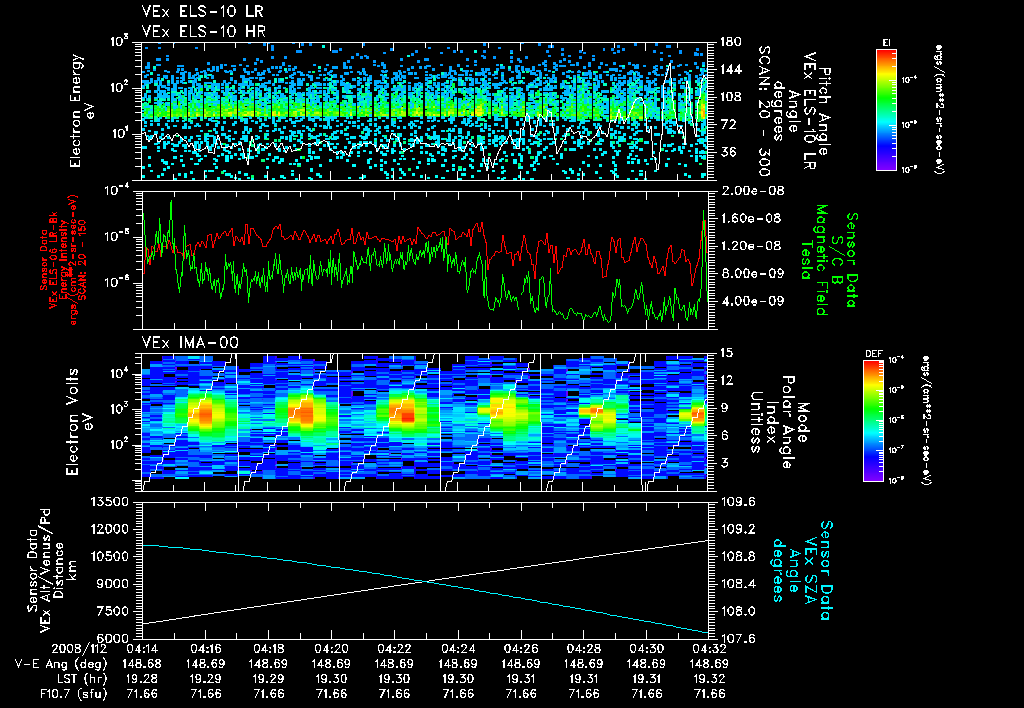Click the 1.60e-08 magnetic field tick

753,218
